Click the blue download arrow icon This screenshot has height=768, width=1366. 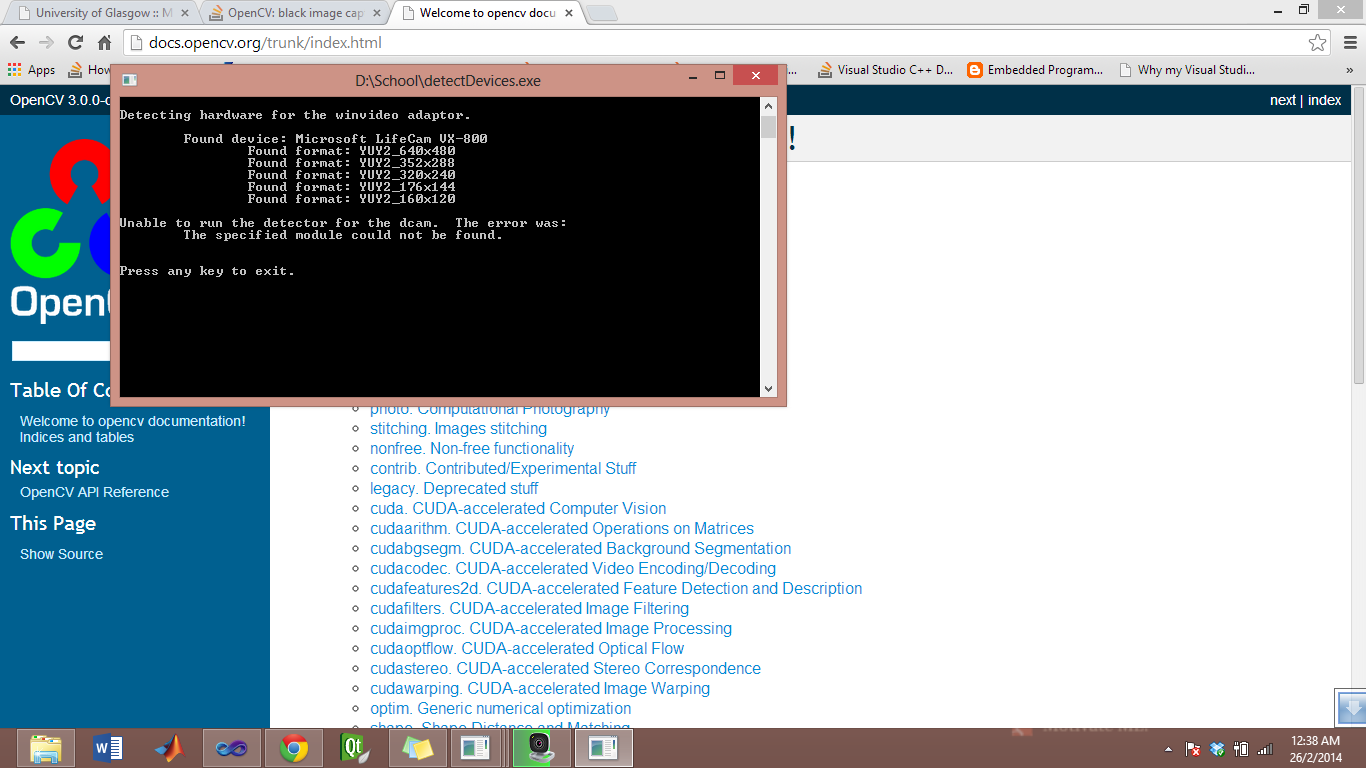coord(1351,707)
